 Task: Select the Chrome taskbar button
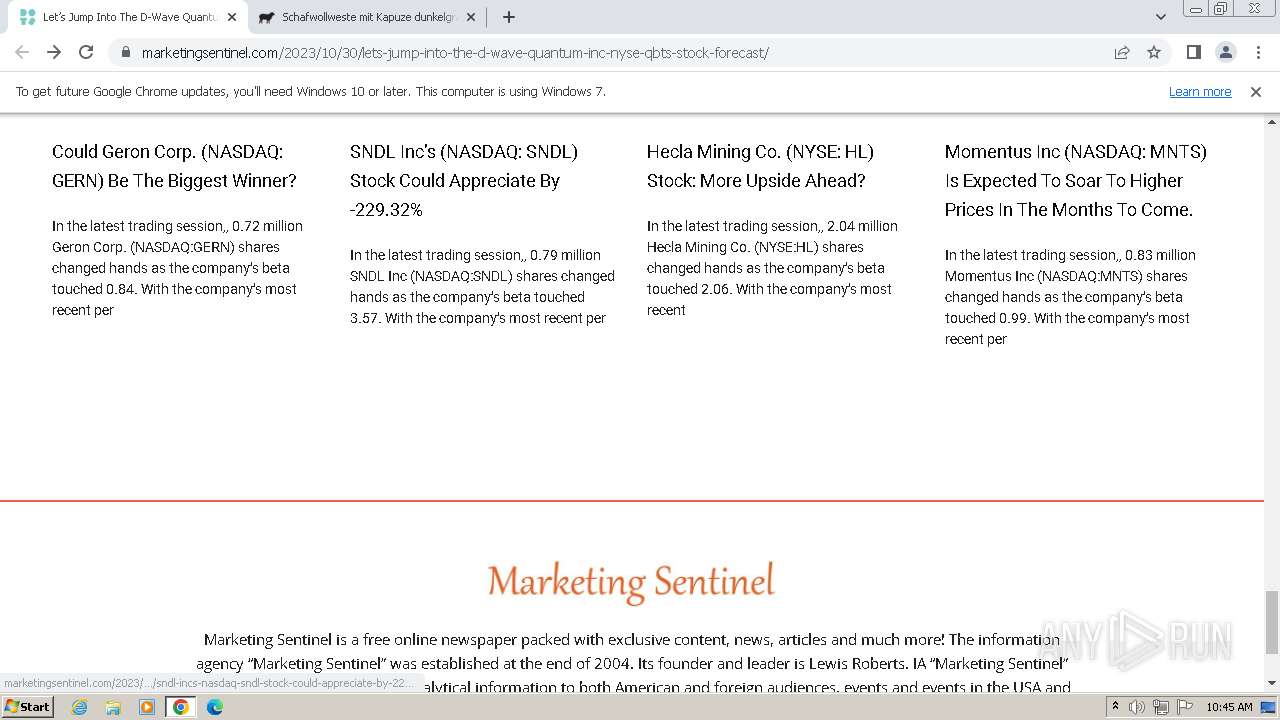tap(181, 707)
